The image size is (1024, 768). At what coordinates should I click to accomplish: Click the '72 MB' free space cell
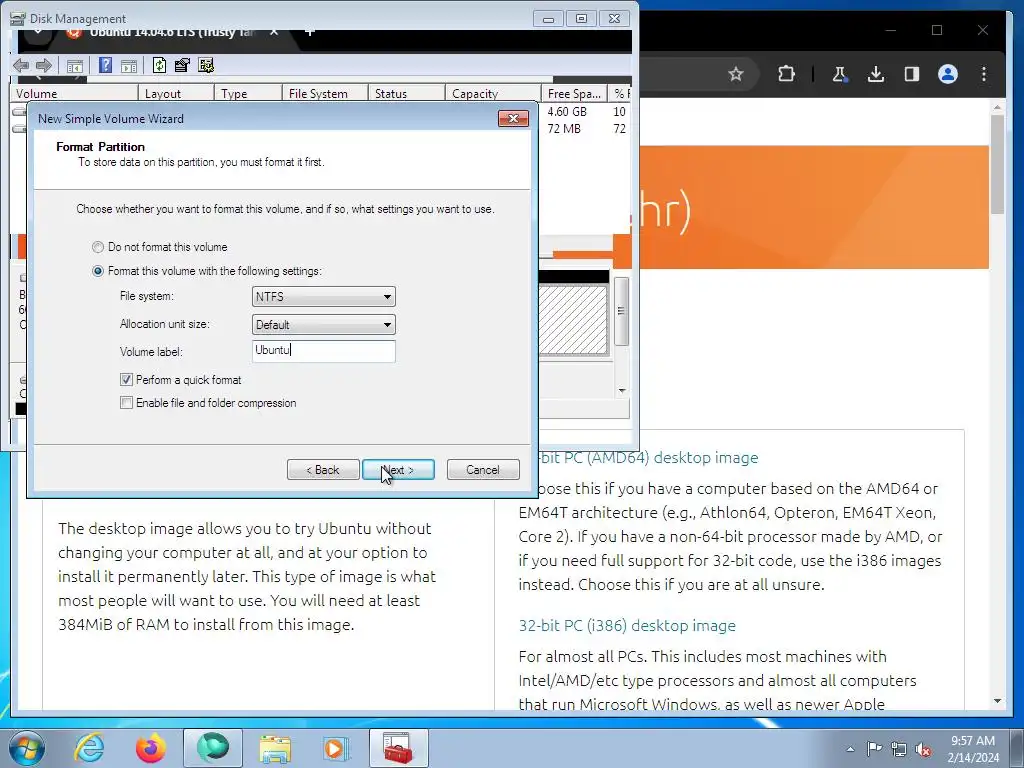[x=564, y=129]
